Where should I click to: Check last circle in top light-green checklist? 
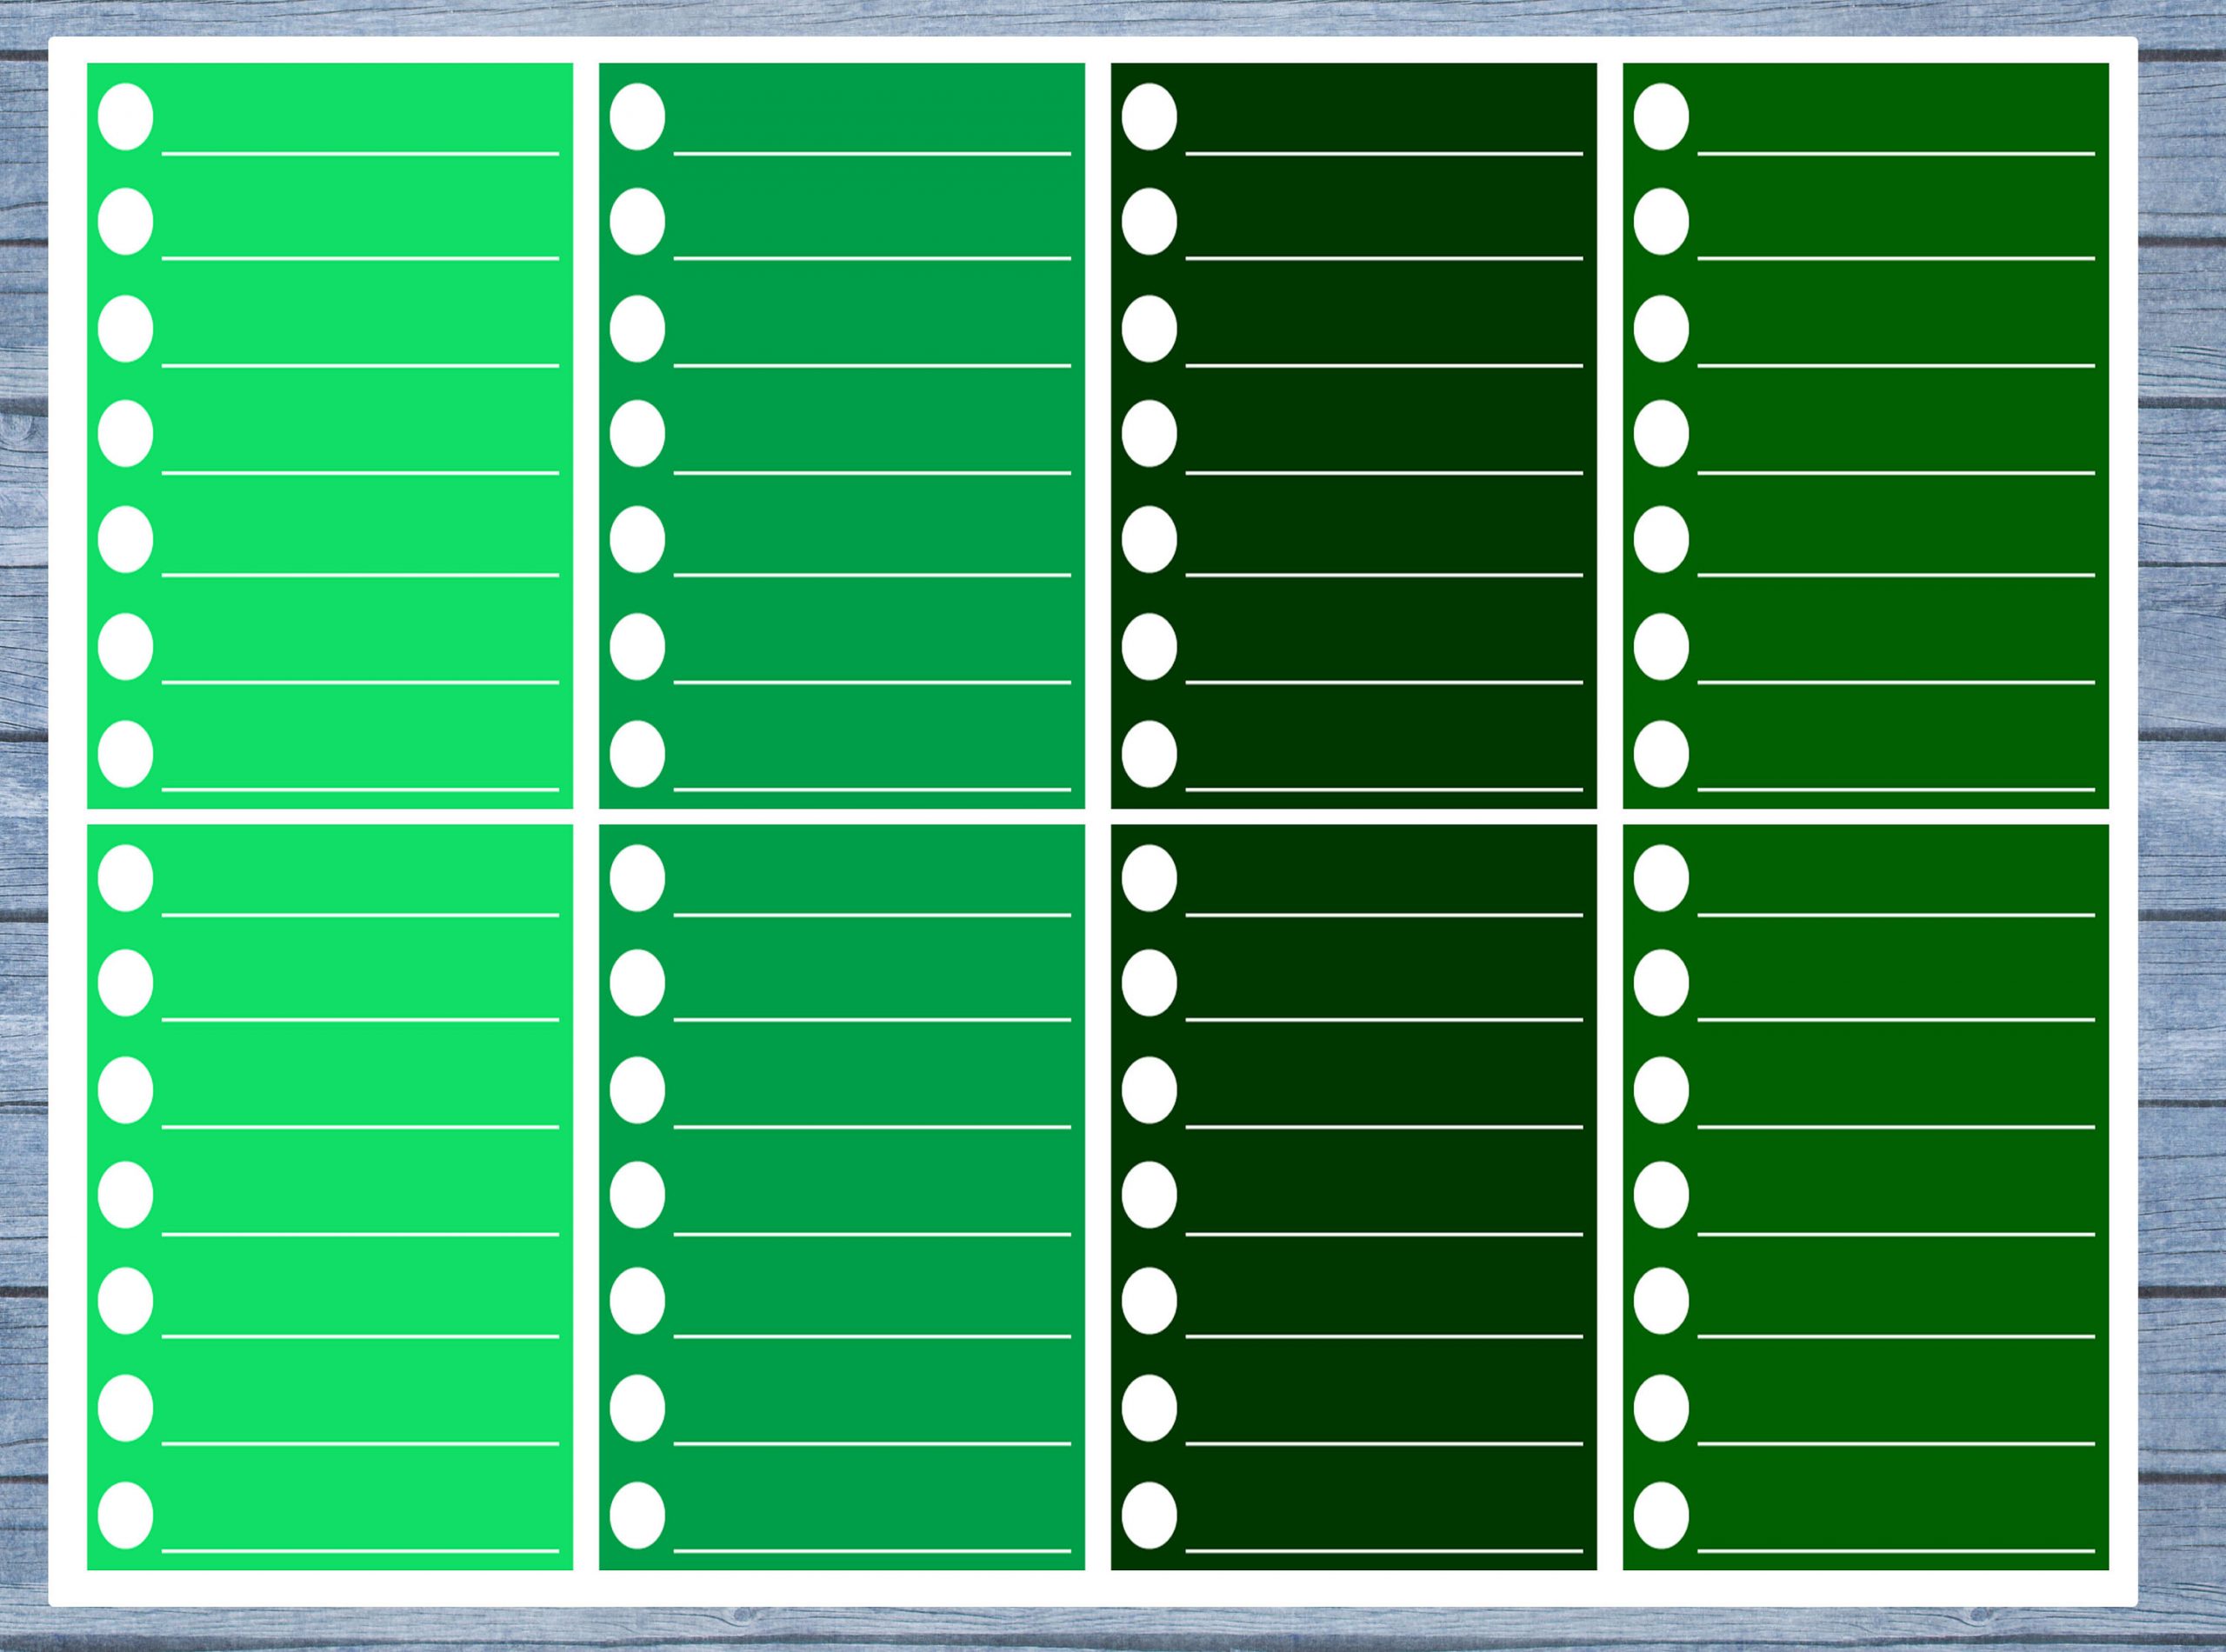125,753
